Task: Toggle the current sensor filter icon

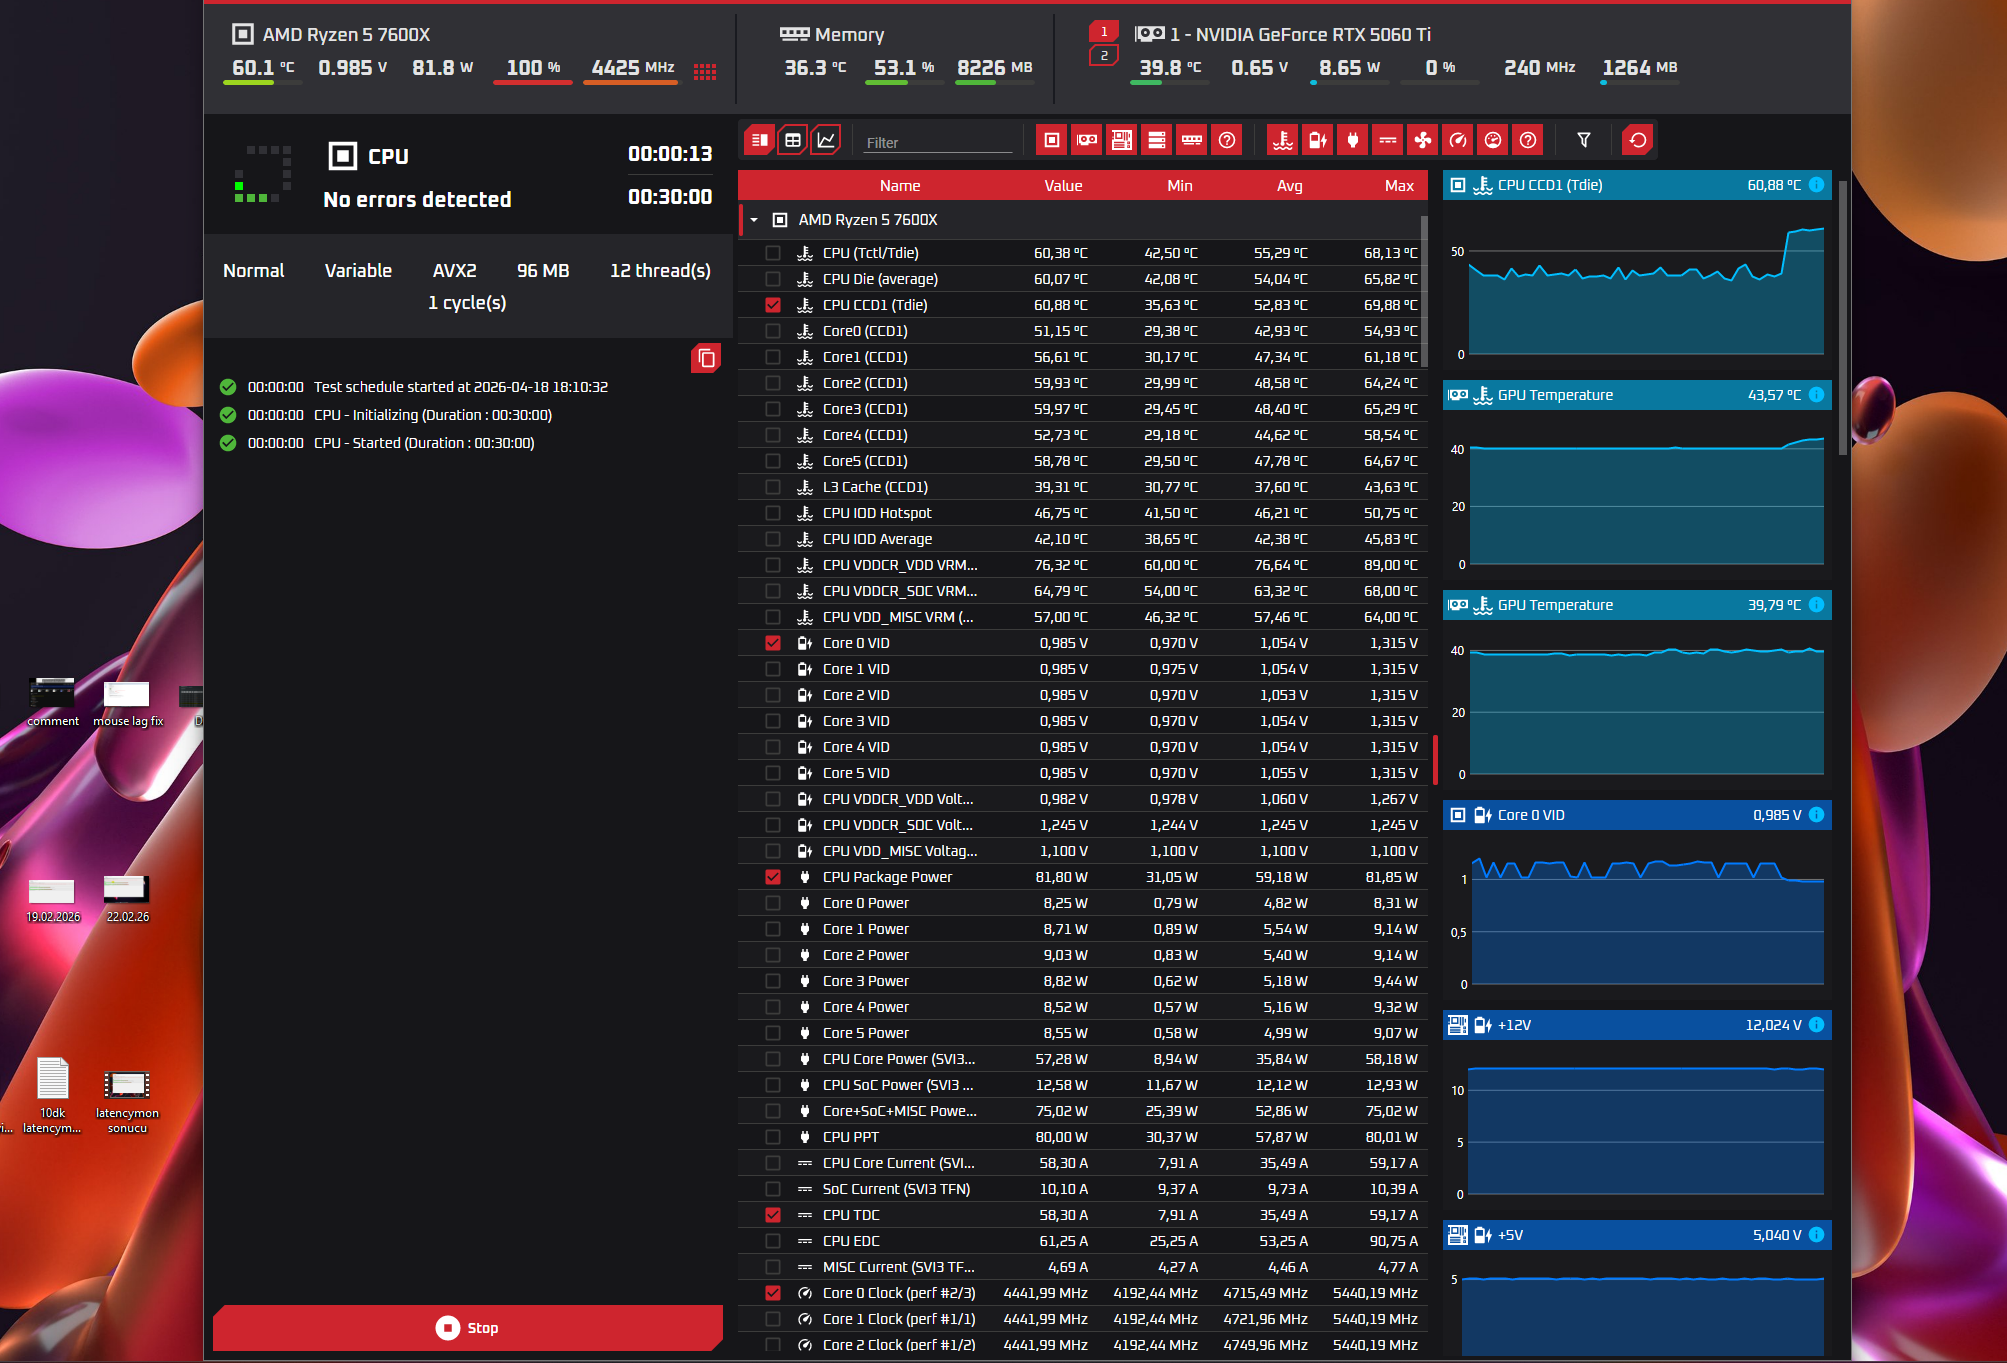Action: pos(1388,140)
